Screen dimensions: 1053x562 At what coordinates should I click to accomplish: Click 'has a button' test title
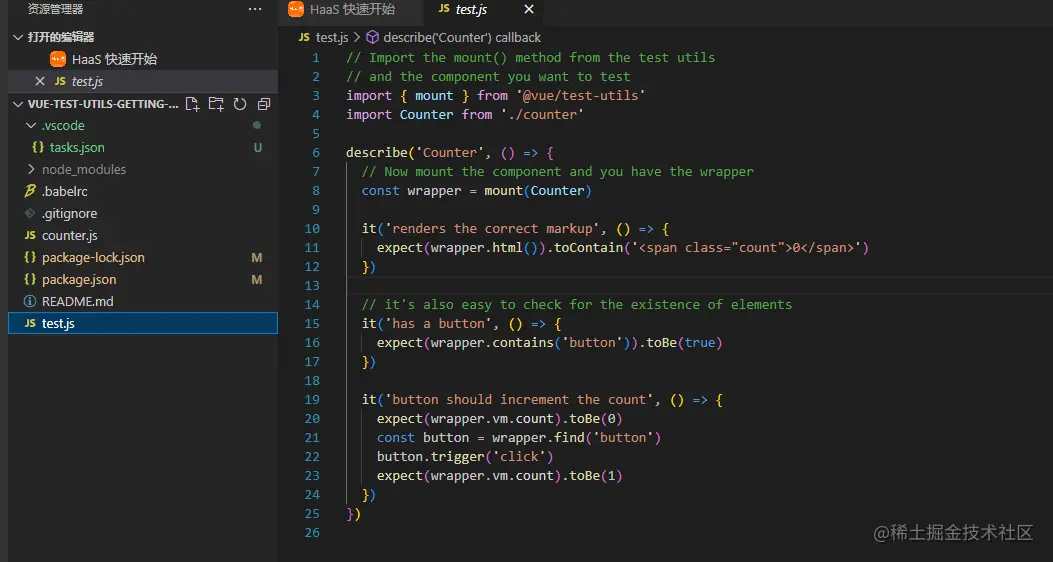(x=439, y=324)
